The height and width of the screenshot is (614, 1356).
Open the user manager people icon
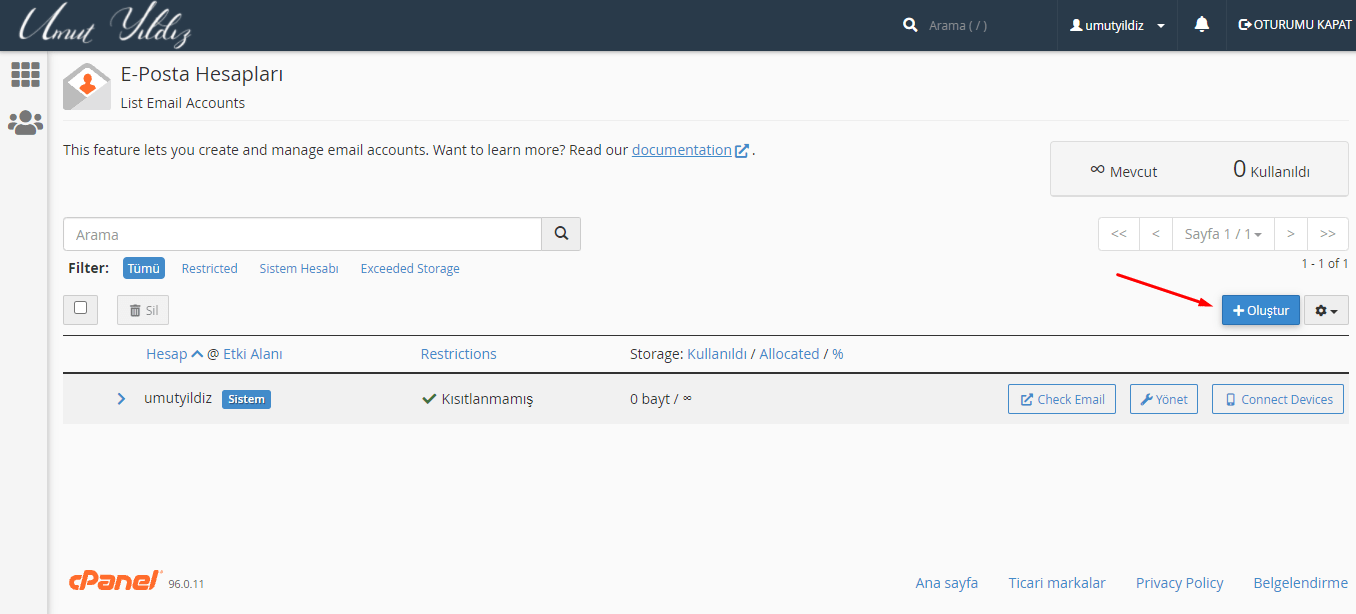pos(25,123)
